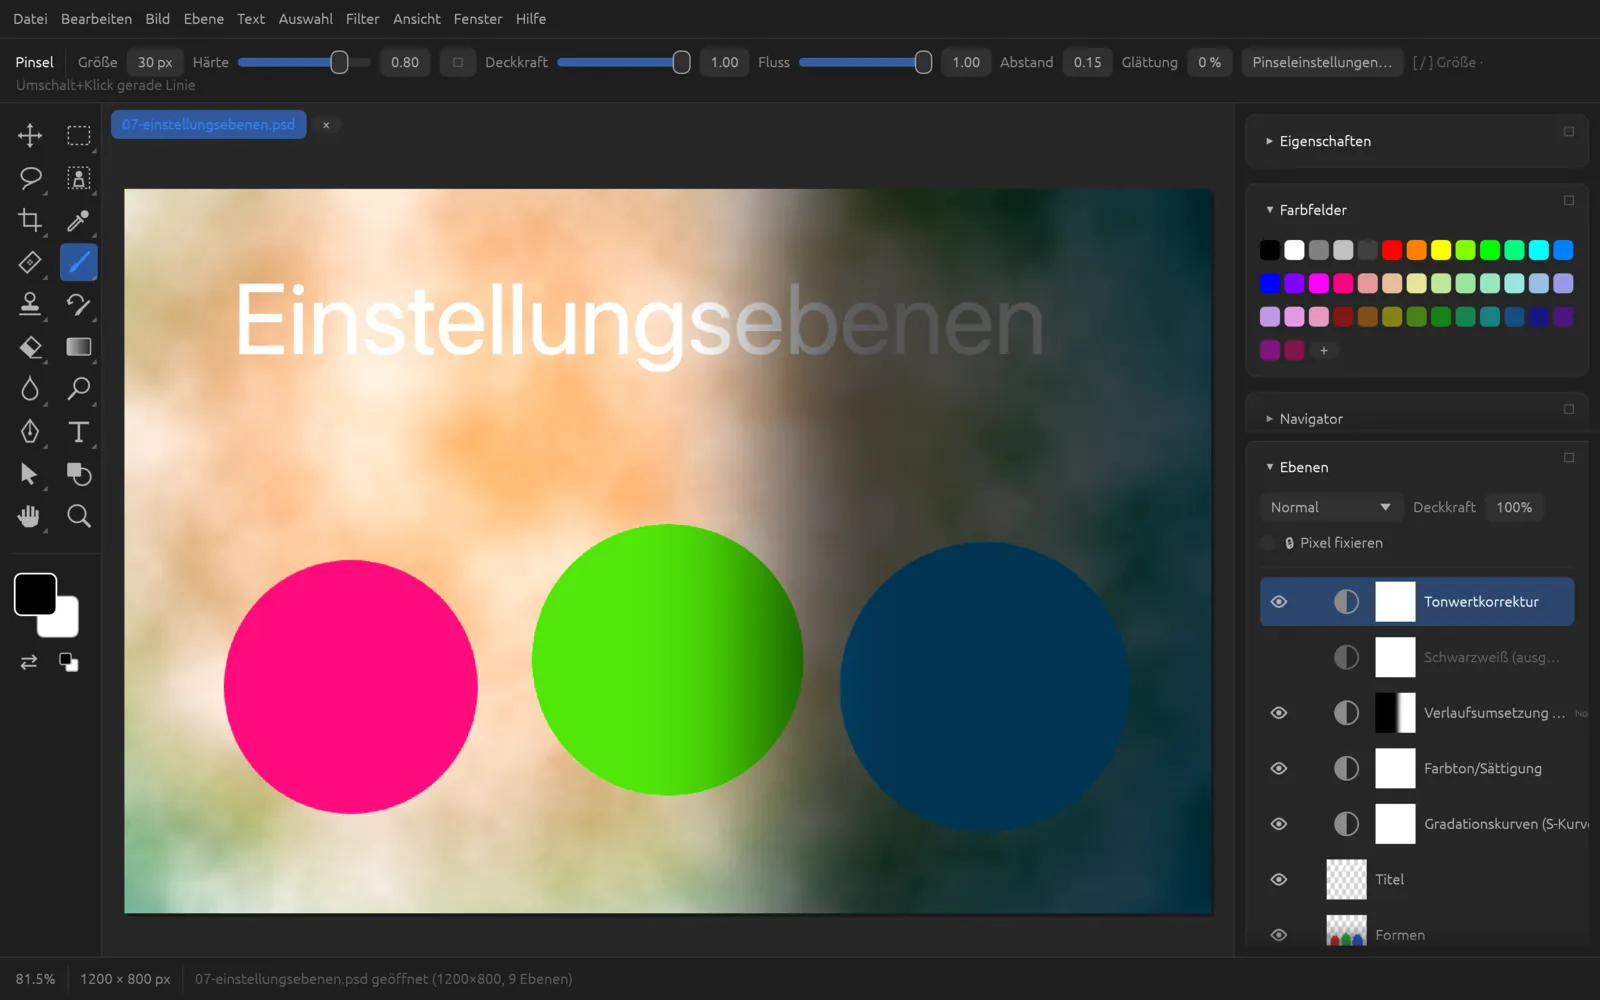
Task: Select the rectangular marquee tool
Action: [78, 135]
